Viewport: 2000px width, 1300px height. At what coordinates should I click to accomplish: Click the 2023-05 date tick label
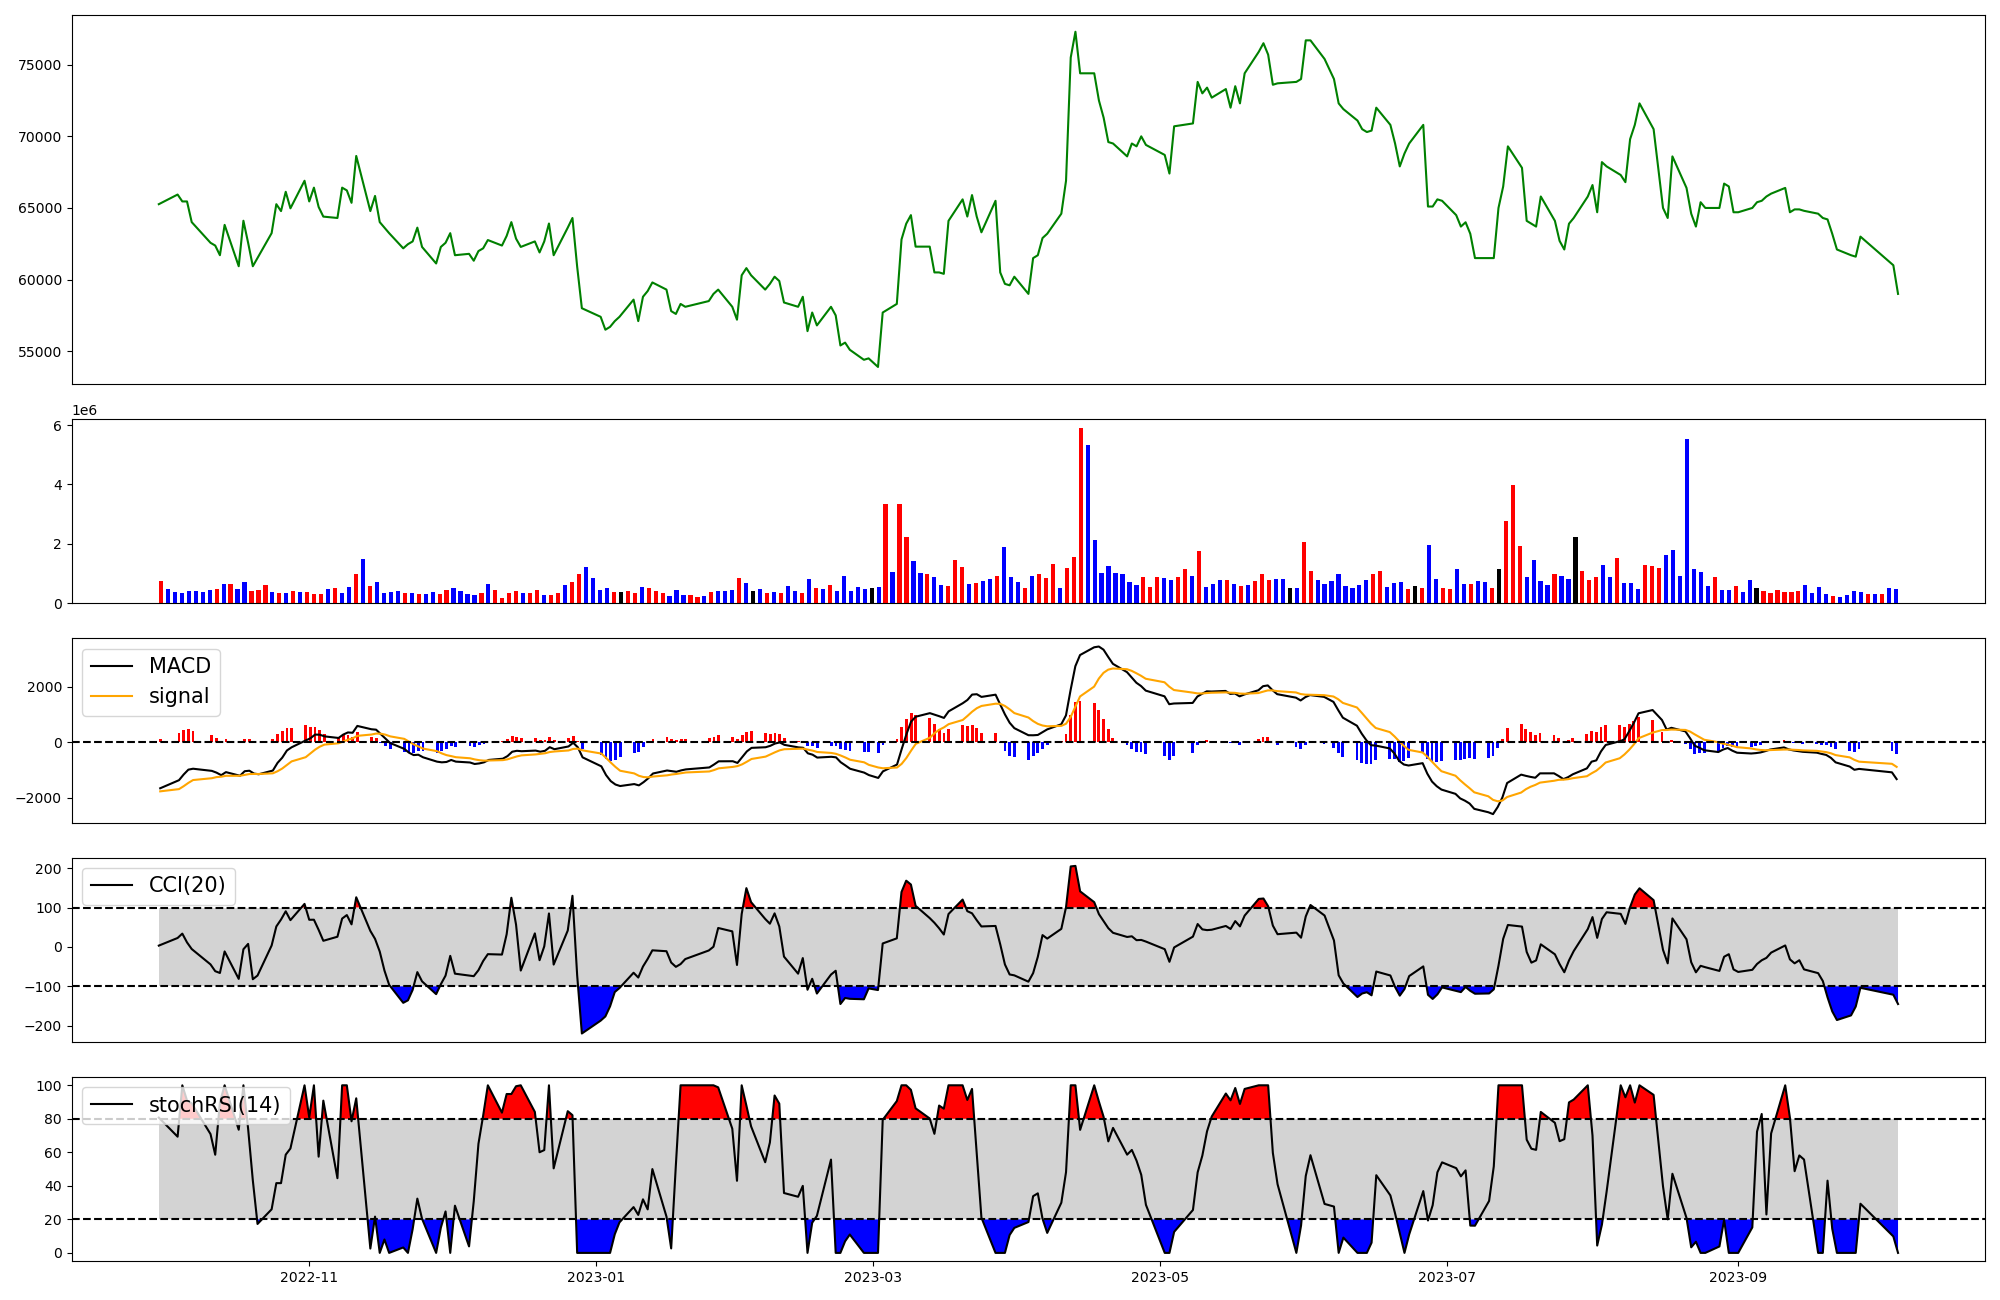tap(1160, 1277)
